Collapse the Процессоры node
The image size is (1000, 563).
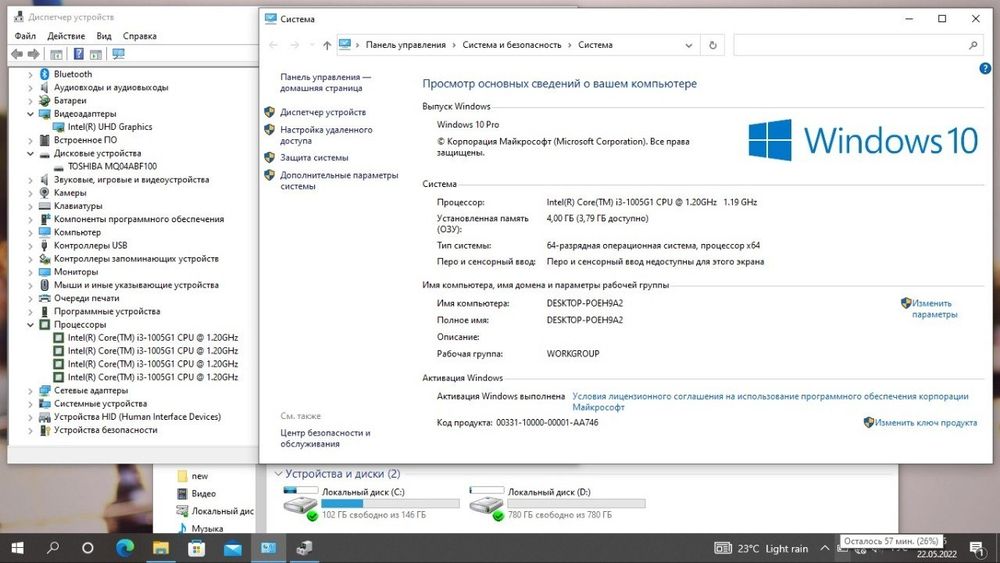[x=30, y=325]
